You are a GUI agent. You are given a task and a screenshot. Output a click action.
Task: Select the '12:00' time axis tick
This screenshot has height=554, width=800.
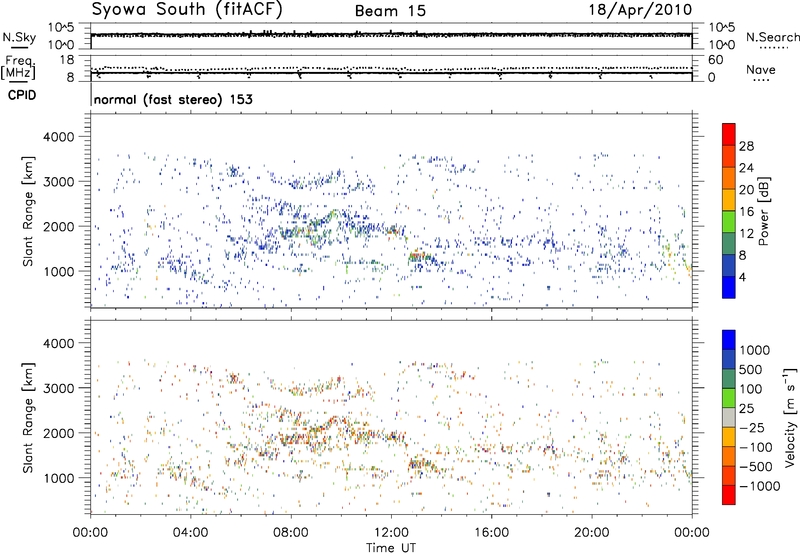[x=391, y=533]
